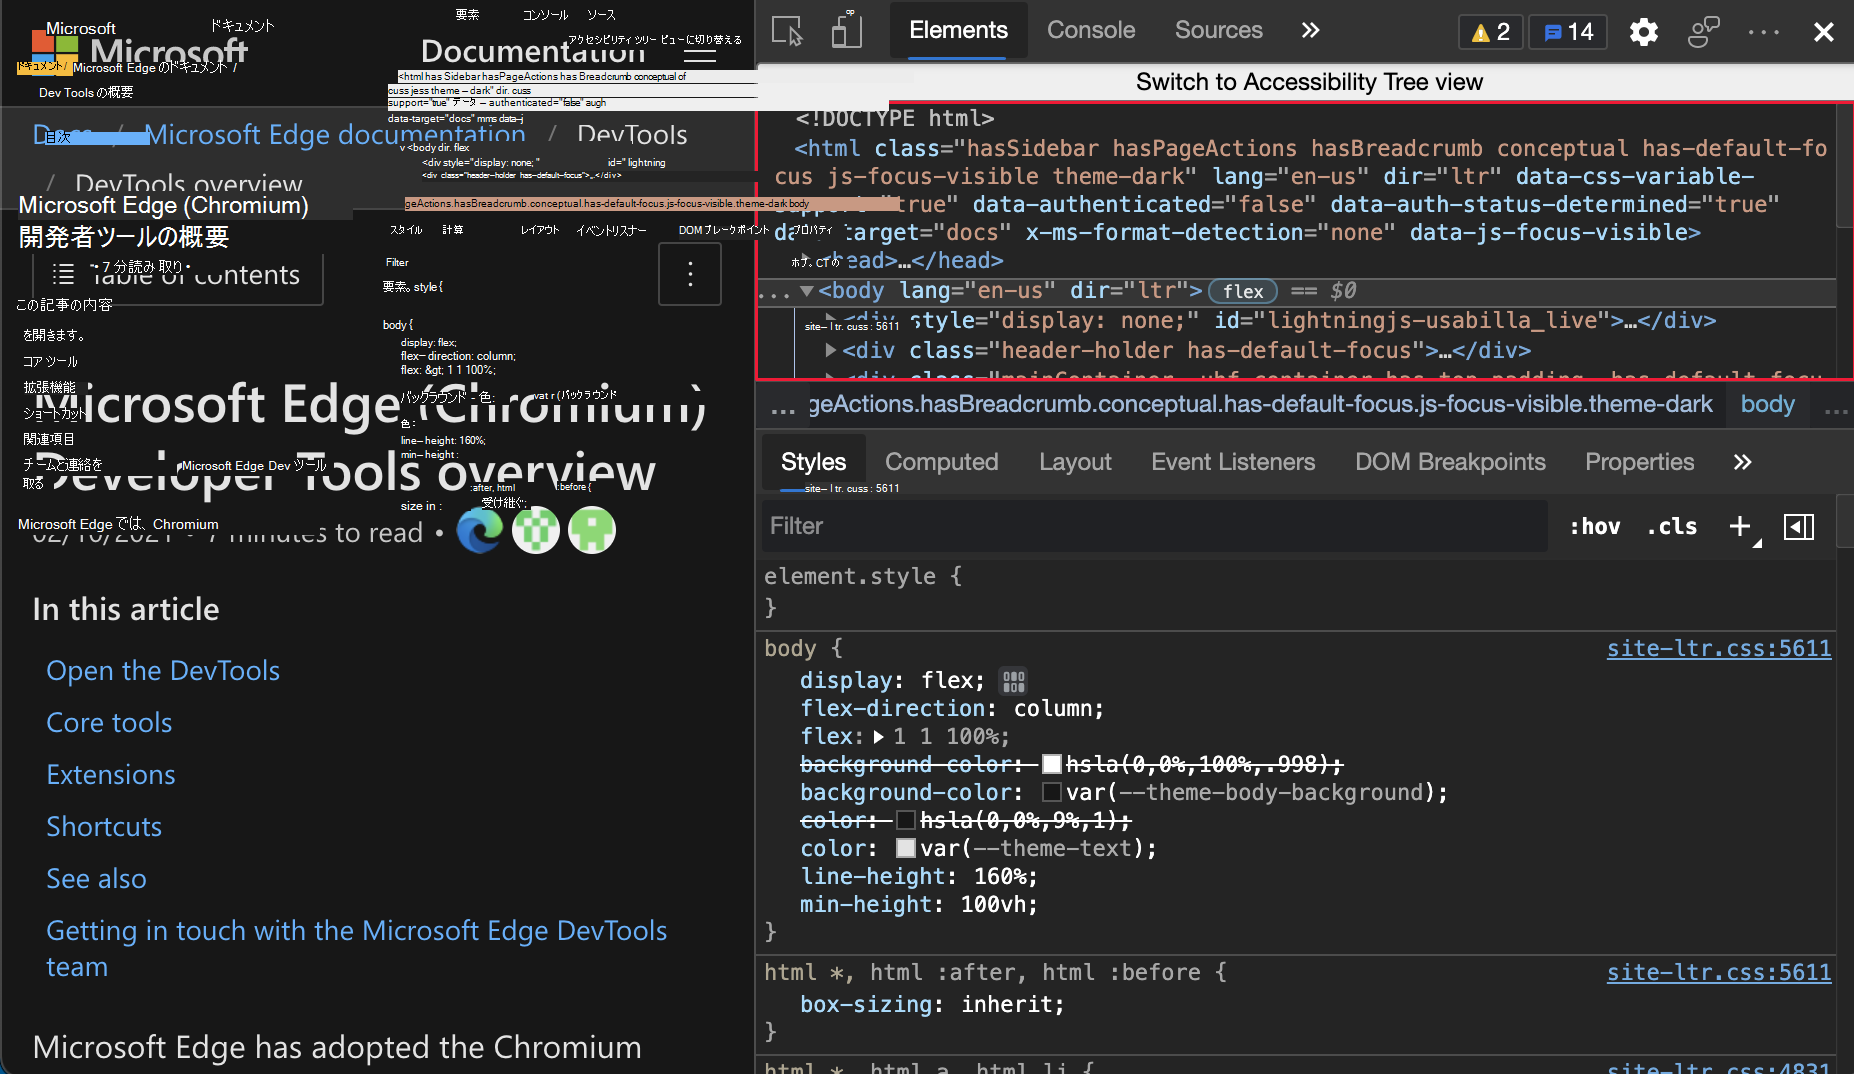This screenshot has width=1854, height=1074.
Task: Click the Documentation header title on page
Action: tap(533, 51)
